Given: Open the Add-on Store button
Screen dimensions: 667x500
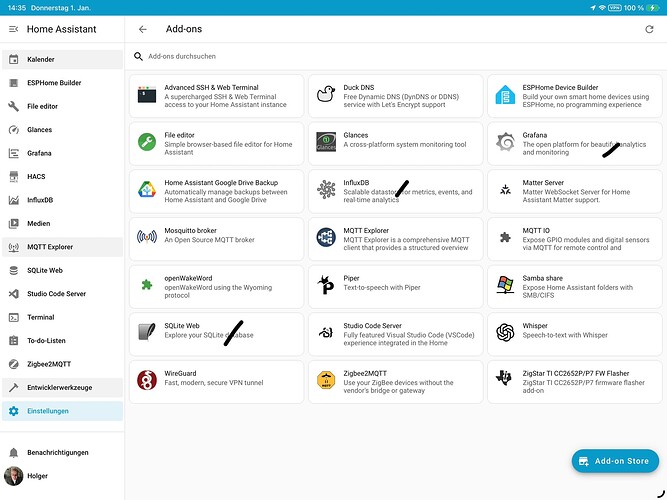Looking at the screenshot, I should coord(615,461).
